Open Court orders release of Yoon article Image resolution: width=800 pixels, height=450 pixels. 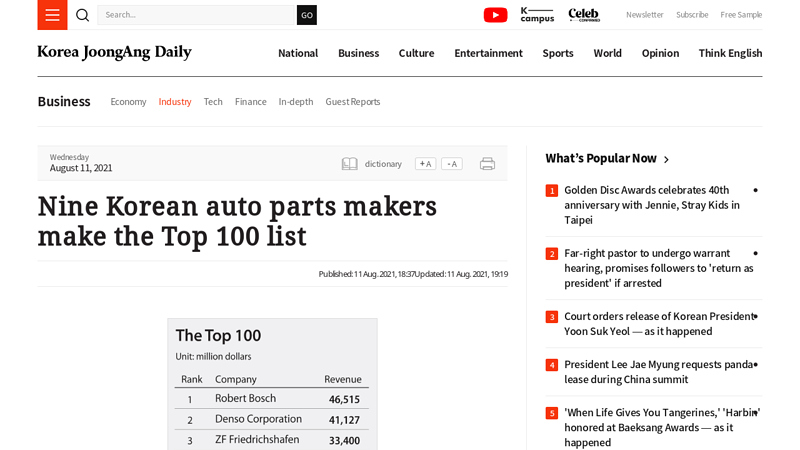pos(659,324)
